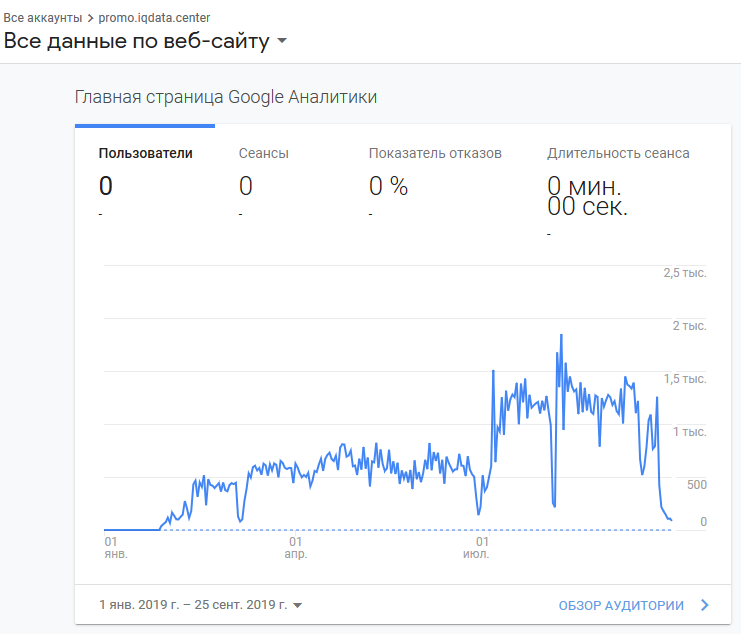
Task: Open the 'Все данные по веб-сайту' view dropdown arrow
Action: [282, 41]
